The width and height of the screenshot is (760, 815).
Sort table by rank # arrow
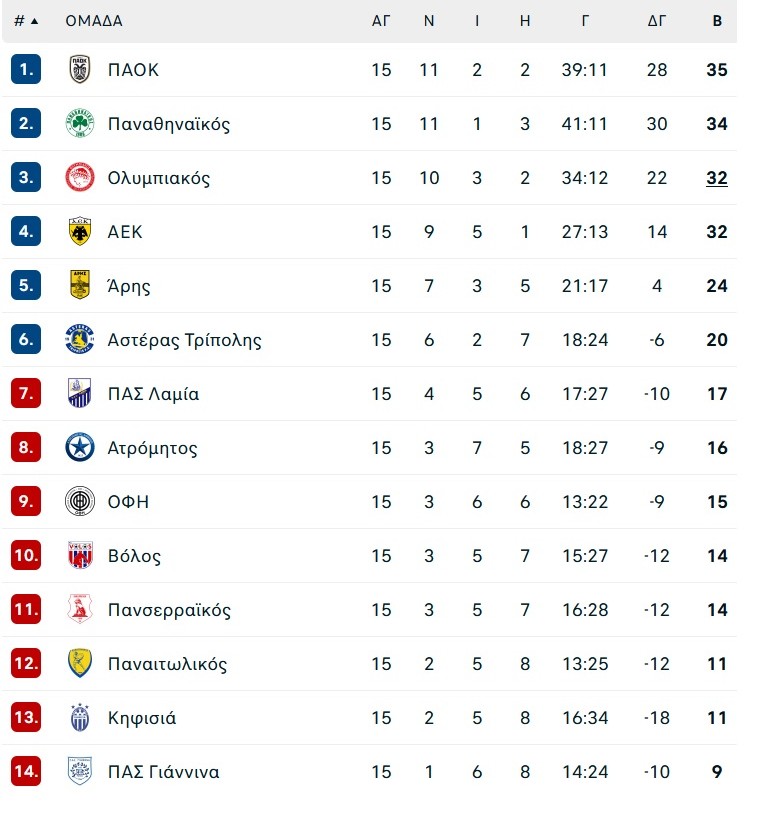point(26,21)
